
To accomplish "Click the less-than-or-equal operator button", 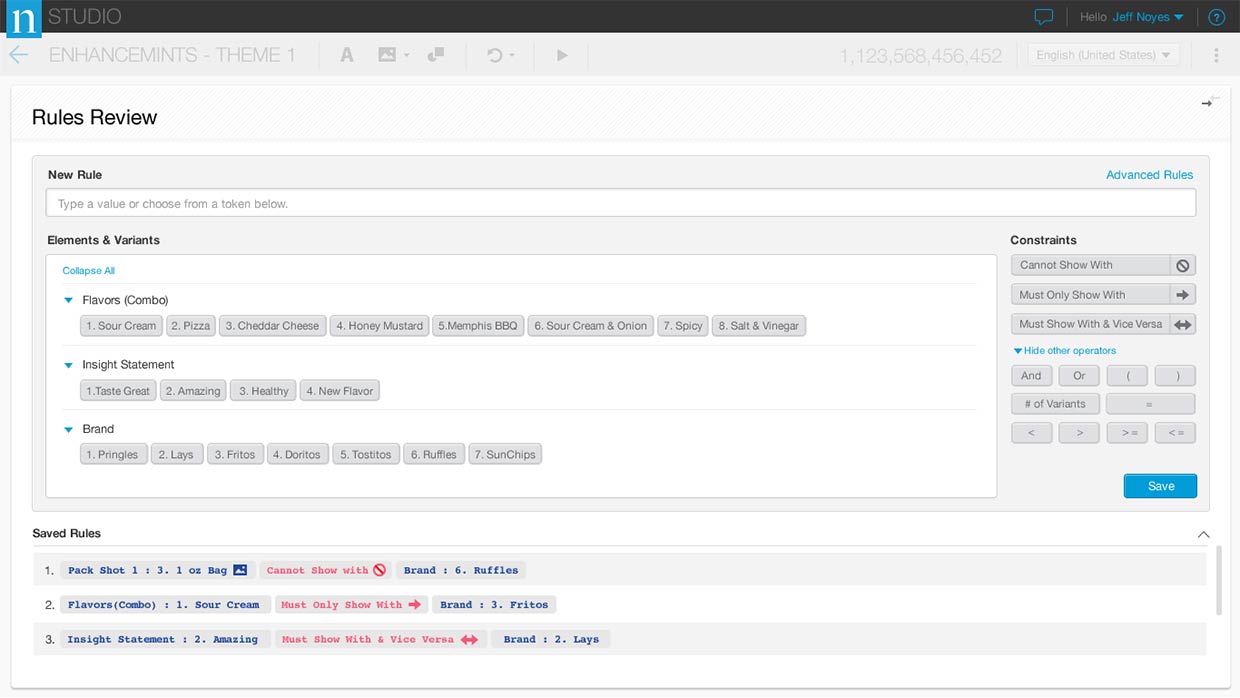I will pos(1175,433).
